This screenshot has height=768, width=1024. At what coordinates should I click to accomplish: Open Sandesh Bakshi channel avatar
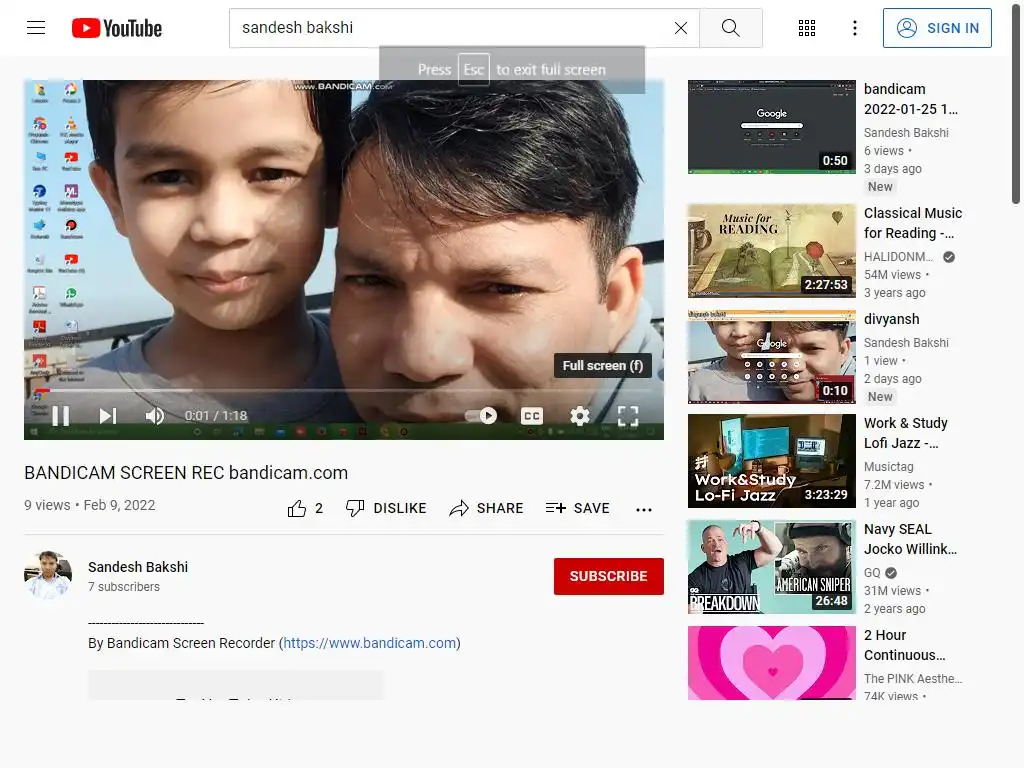48,575
